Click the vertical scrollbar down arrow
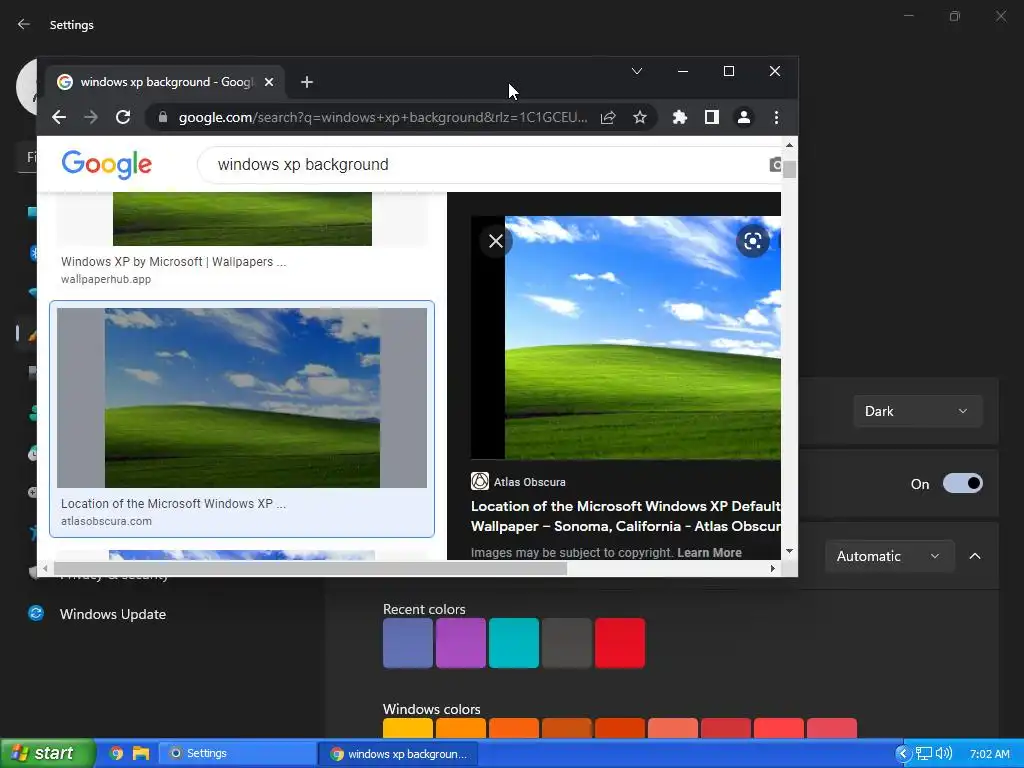Screen dimensions: 1024x768 pos(790,552)
